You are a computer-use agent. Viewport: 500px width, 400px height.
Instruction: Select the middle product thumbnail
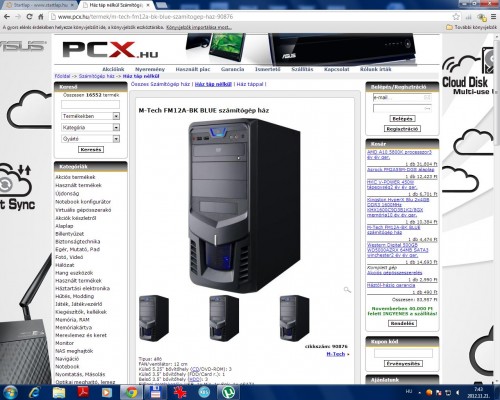pos(224,318)
